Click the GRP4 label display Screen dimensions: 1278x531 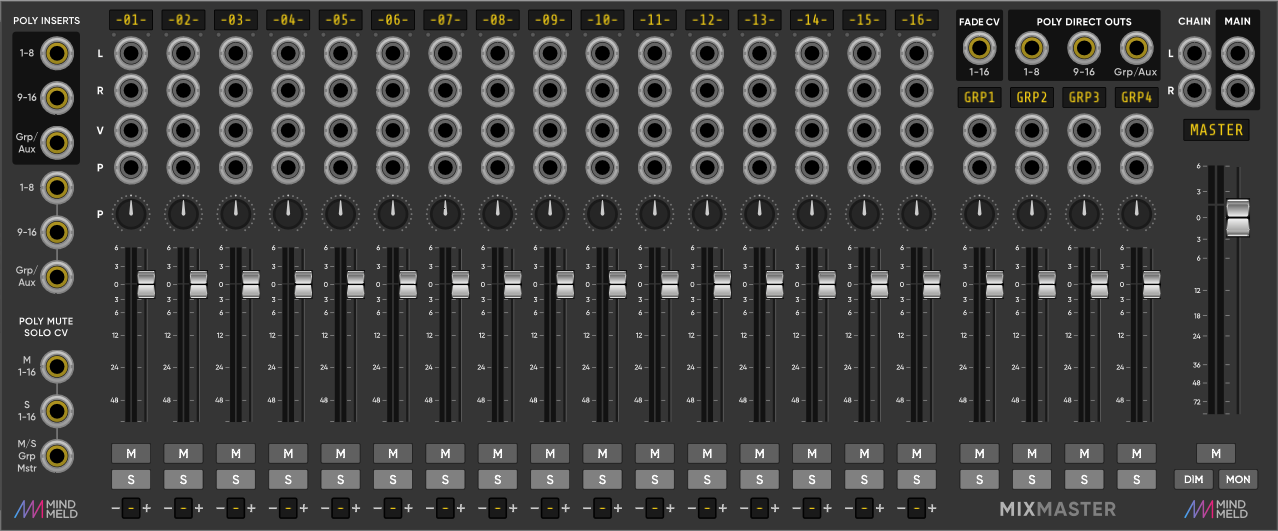click(1136, 97)
